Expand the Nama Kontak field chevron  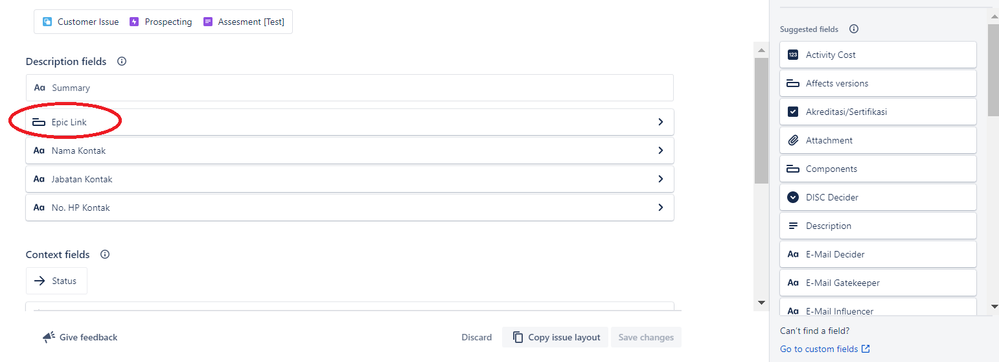tap(661, 151)
